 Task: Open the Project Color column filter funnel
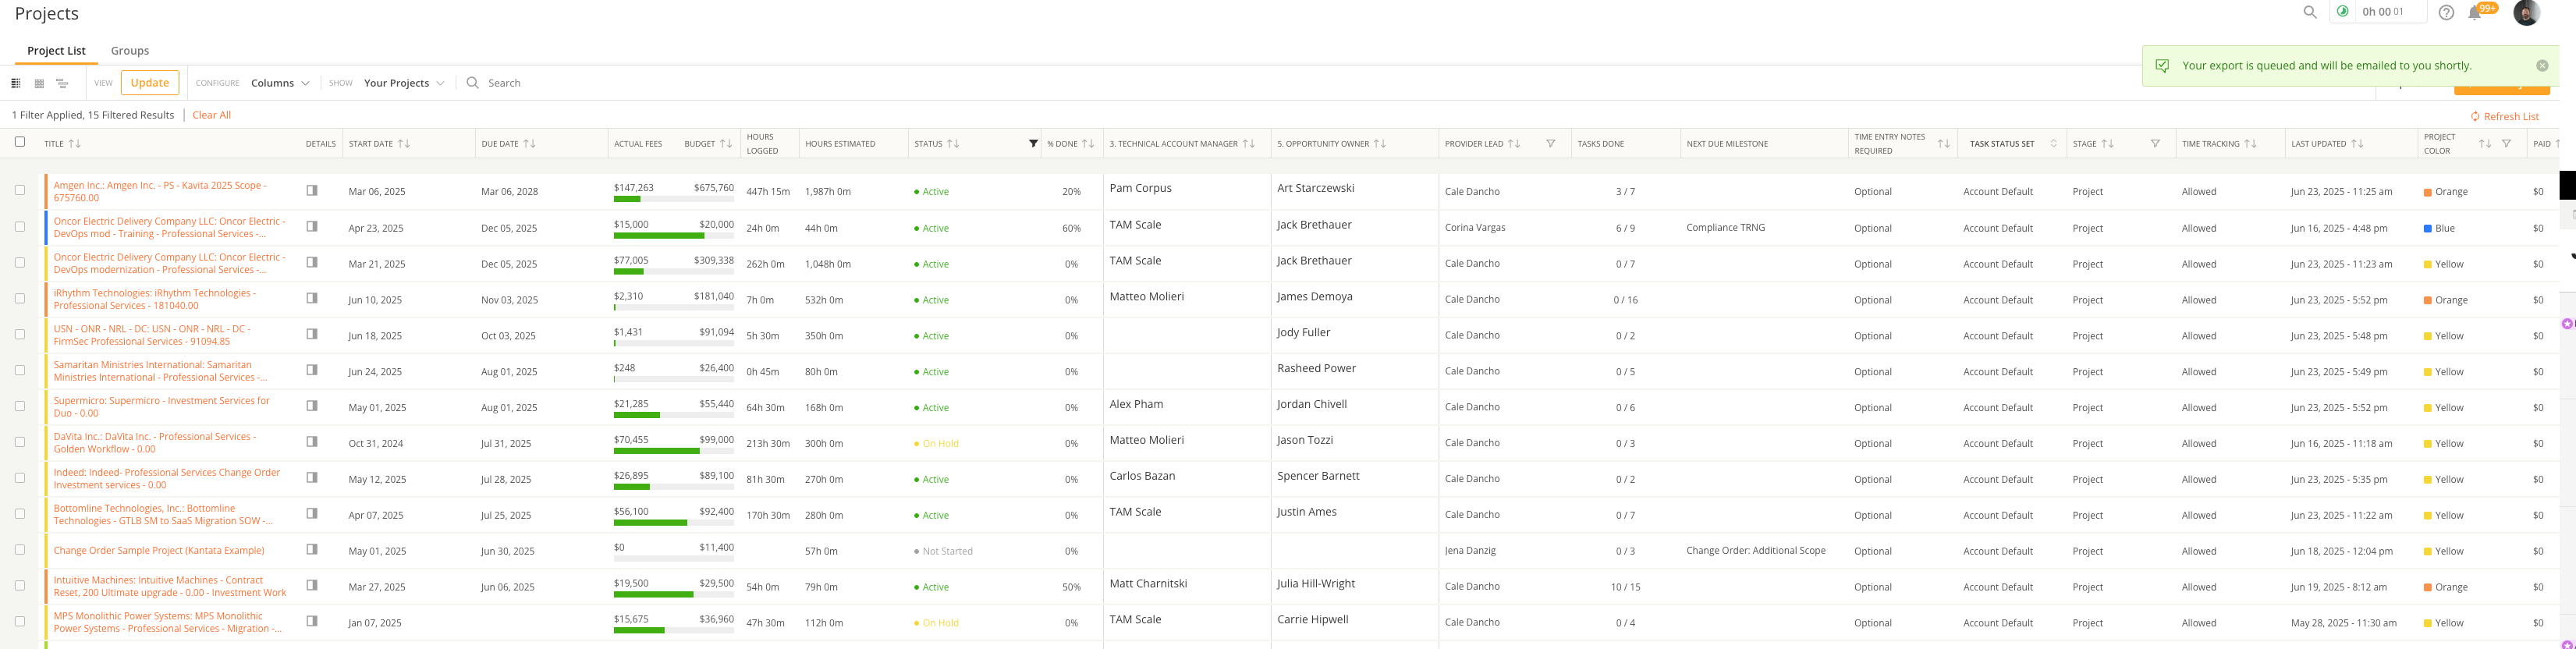pos(2506,144)
